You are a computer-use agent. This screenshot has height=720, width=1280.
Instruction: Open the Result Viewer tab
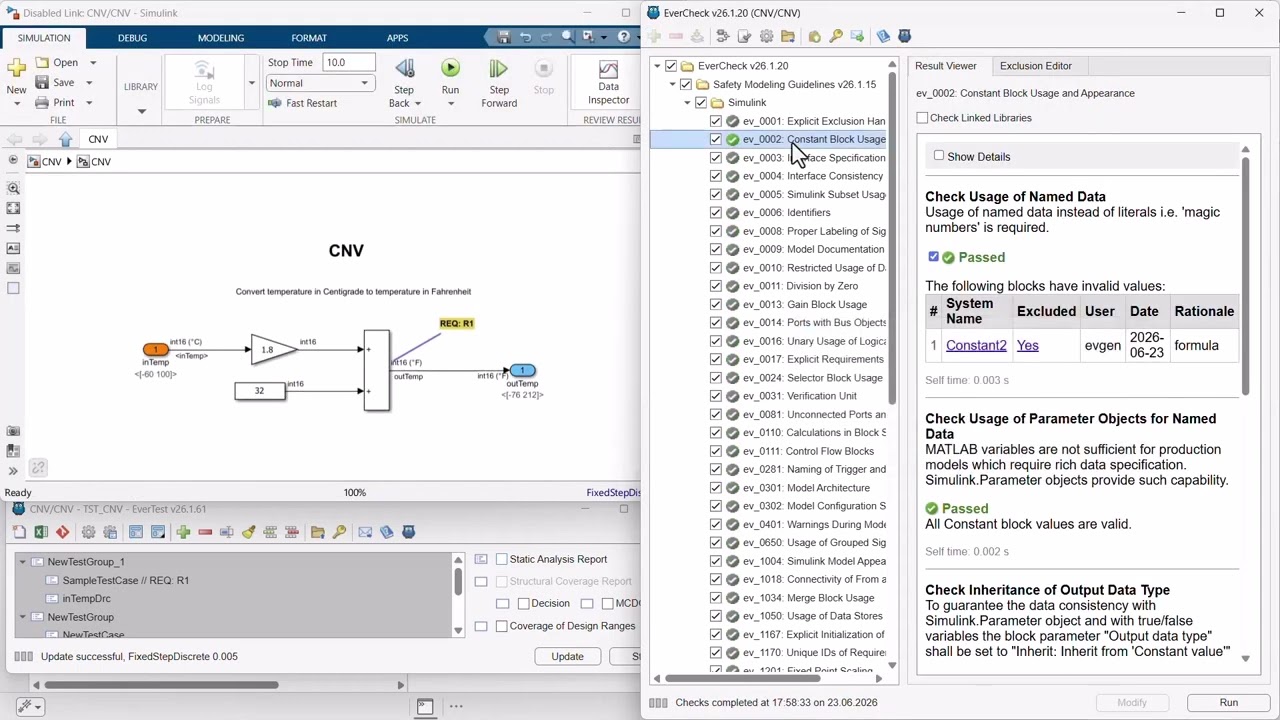(945, 66)
